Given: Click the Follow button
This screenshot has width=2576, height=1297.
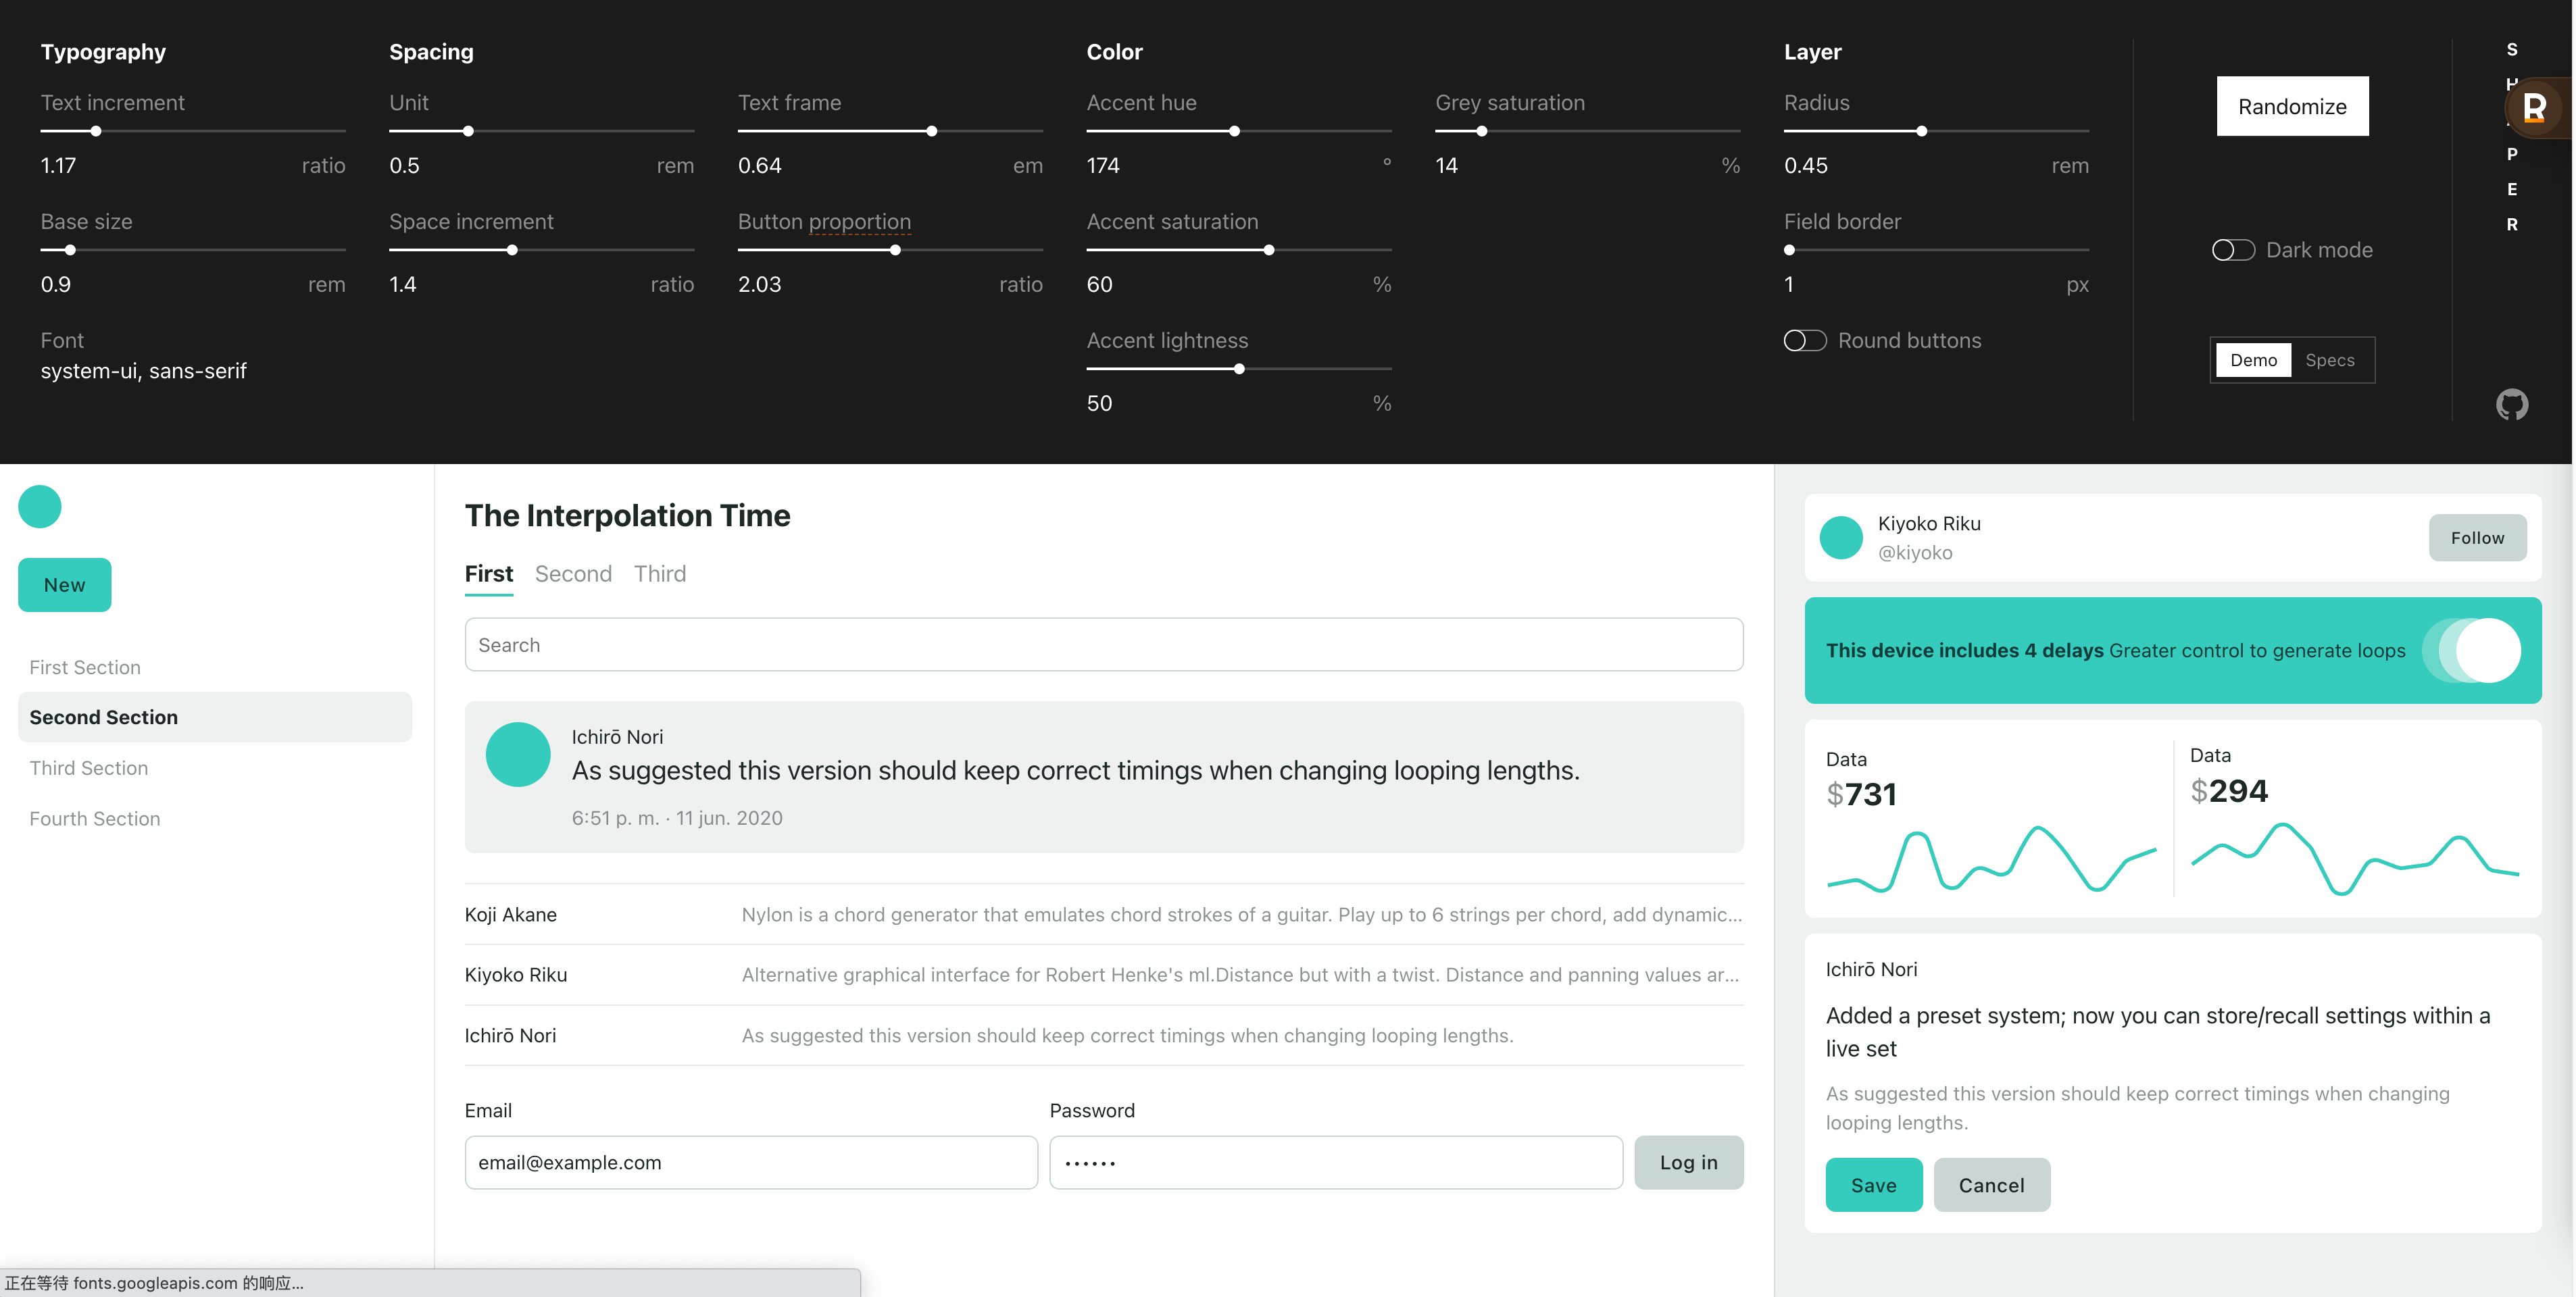Looking at the screenshot, I should coord(2477,538).
